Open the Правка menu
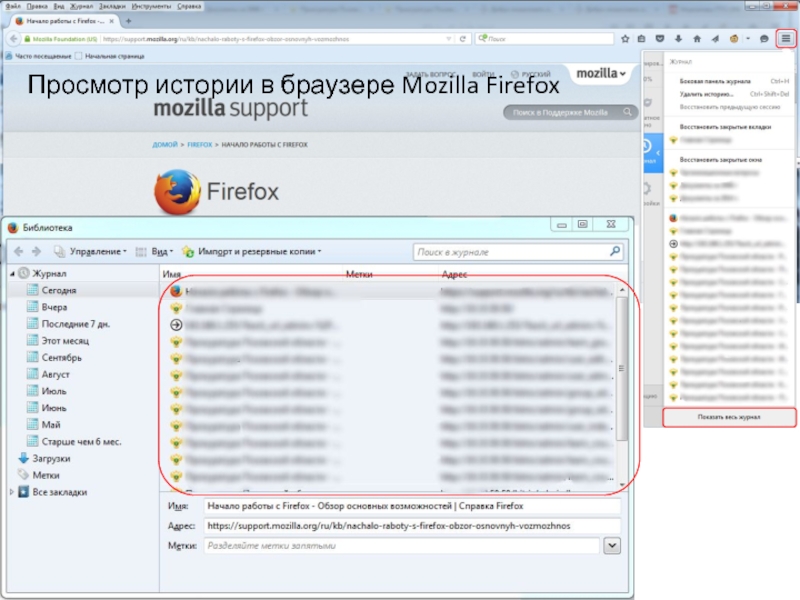 [x=36, y=6]
